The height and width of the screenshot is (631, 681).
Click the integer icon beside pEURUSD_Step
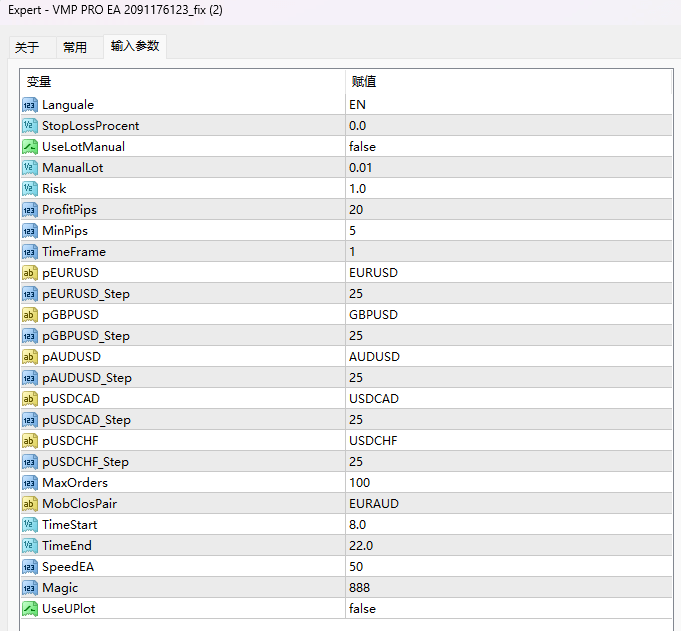coord(30,294)
